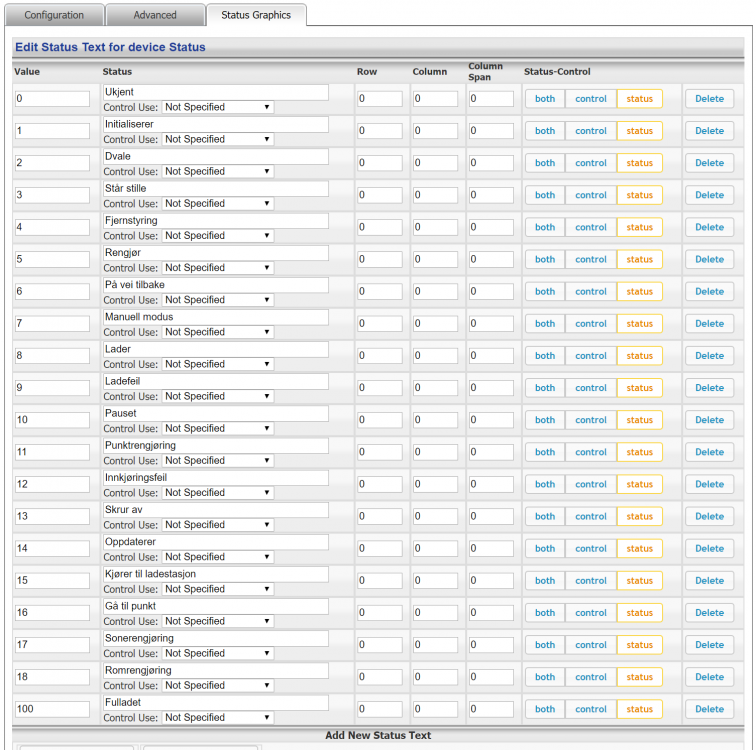Click the Status text field 'Står stille'

(215, 188)
